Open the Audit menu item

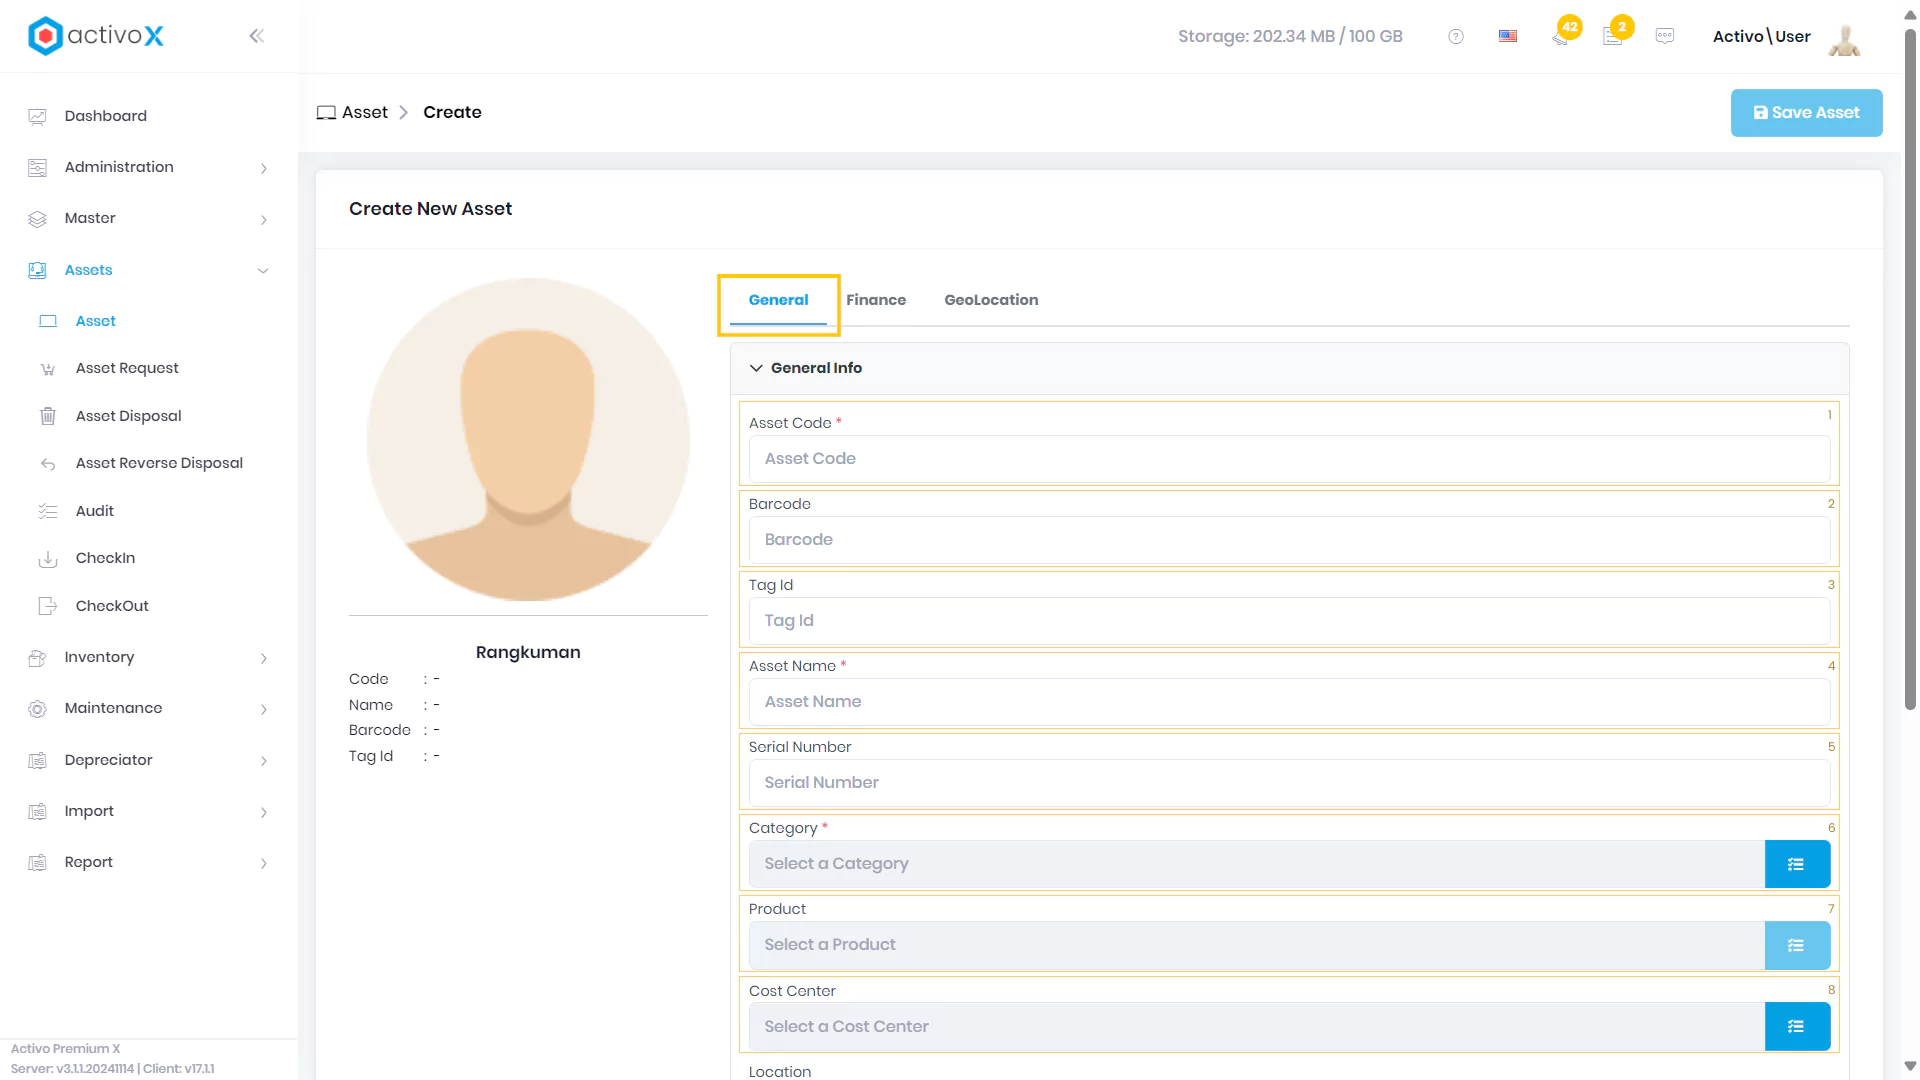[x=94, y=511]
